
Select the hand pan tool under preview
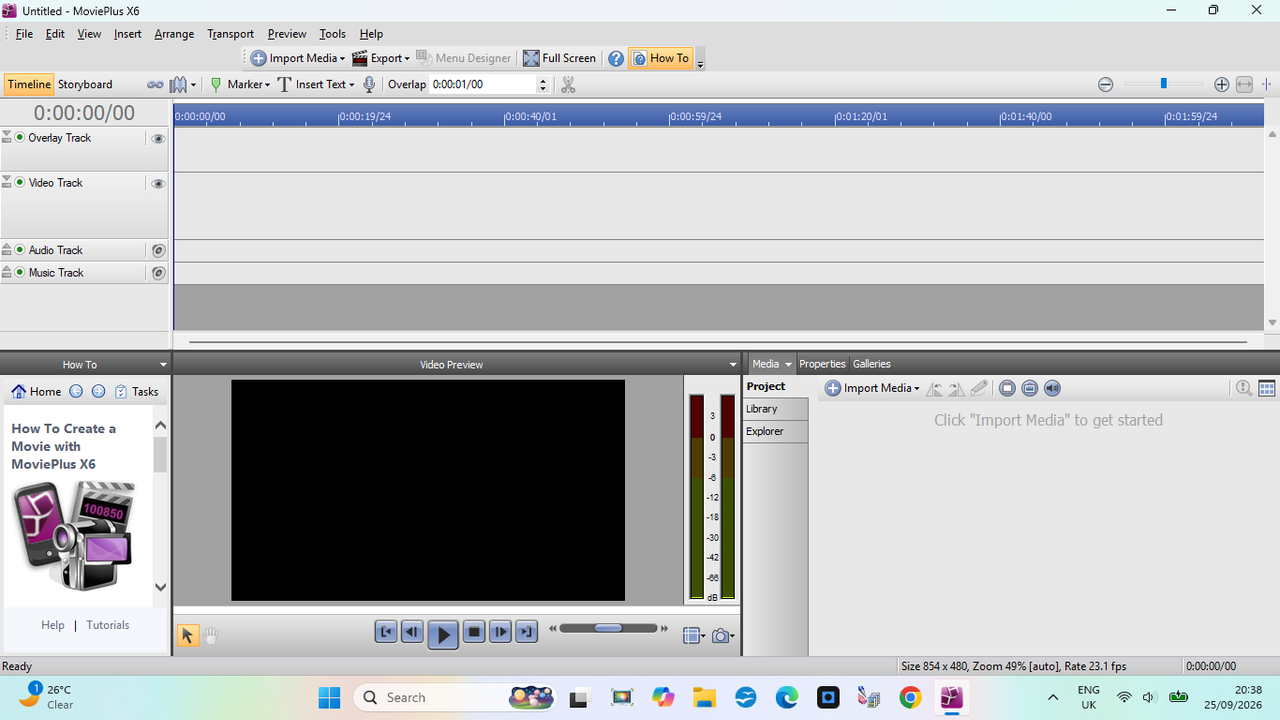211,635
